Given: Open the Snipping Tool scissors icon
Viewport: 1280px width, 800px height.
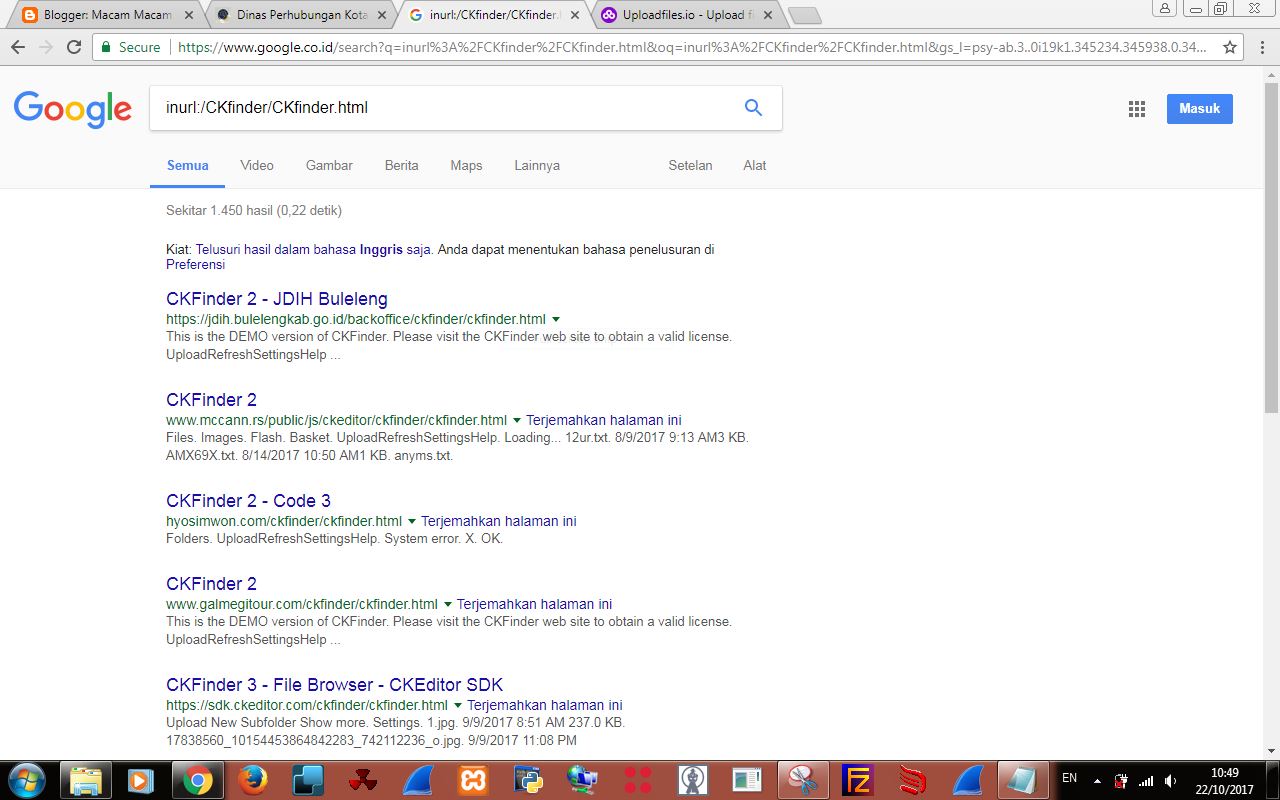Looking at the screenshot, I should pos(803,780).
